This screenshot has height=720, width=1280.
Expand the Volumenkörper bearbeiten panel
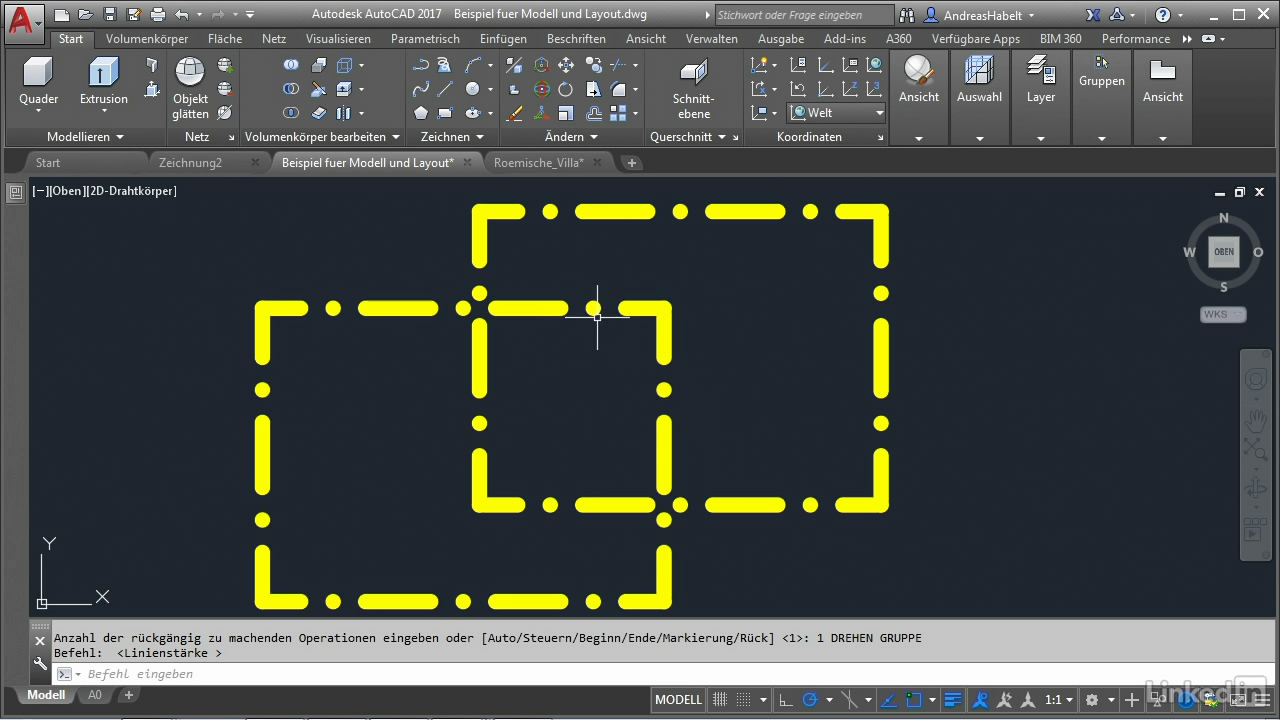point(322,137)
